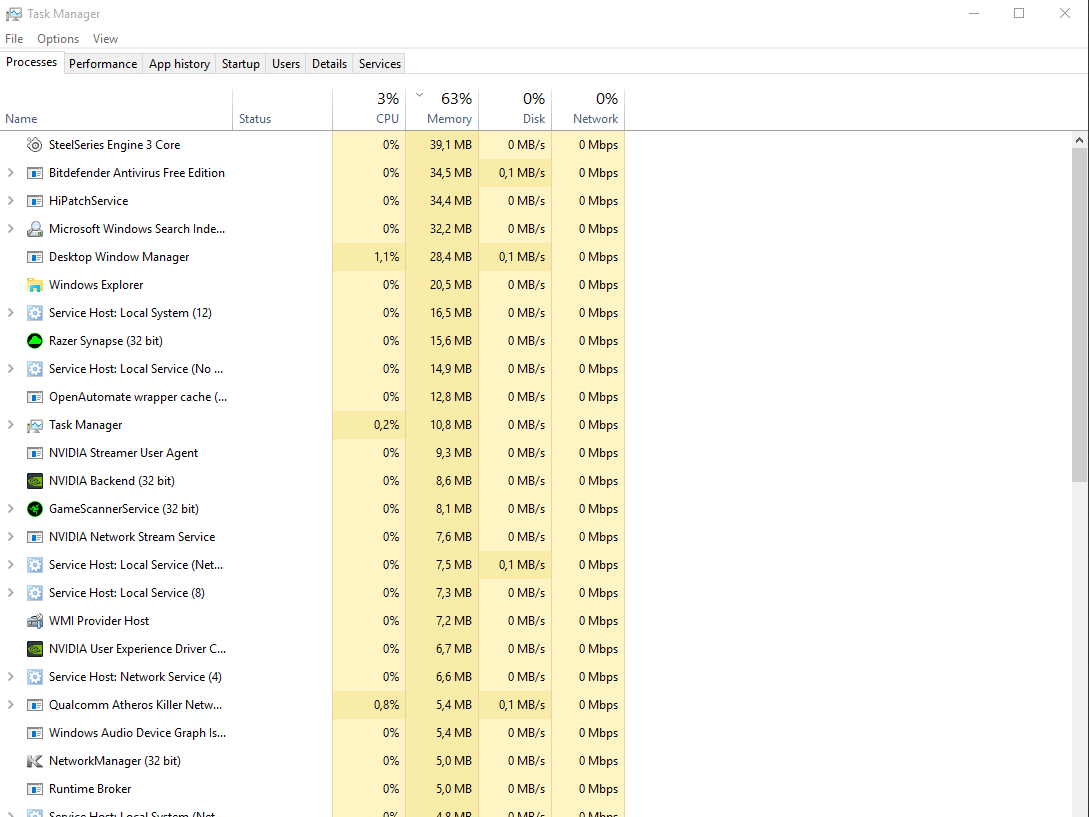
Task: Click the Task Manager process row icon
Action: click(x=35, y=425)
